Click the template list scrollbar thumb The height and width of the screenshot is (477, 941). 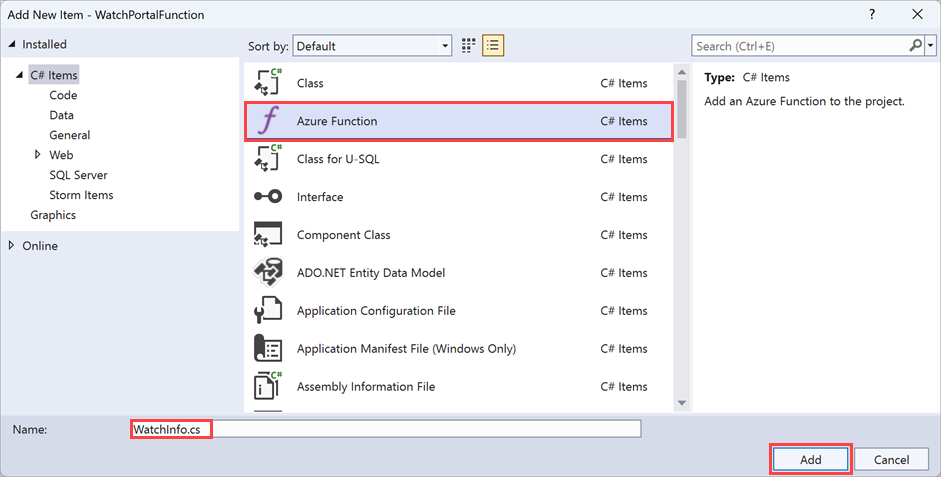(682, 109)
